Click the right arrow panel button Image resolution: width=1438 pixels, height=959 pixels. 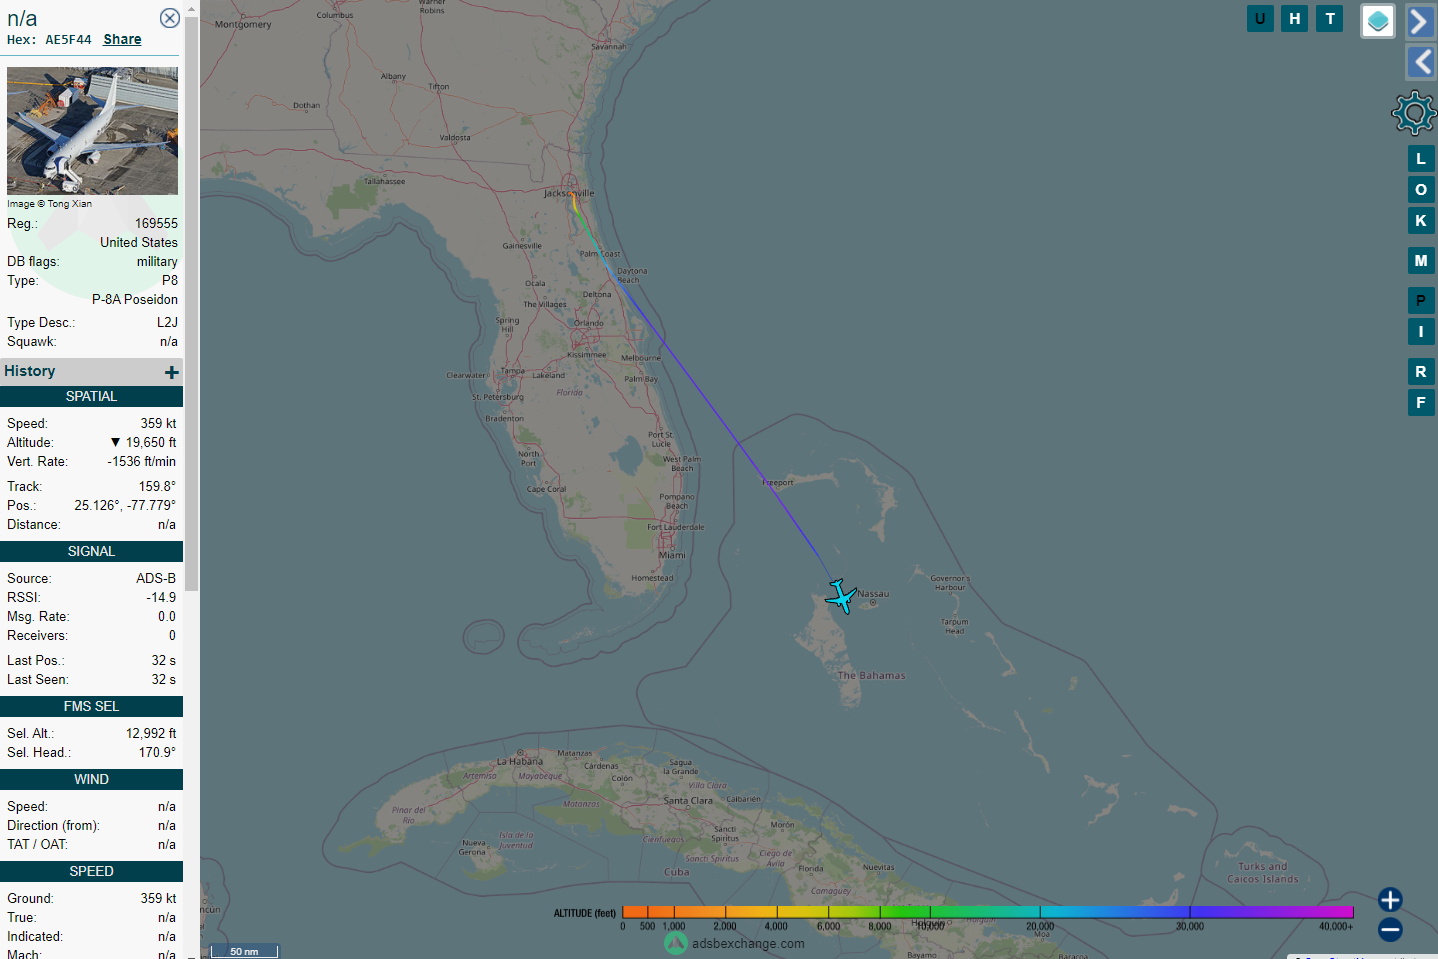pos(1420,21)
